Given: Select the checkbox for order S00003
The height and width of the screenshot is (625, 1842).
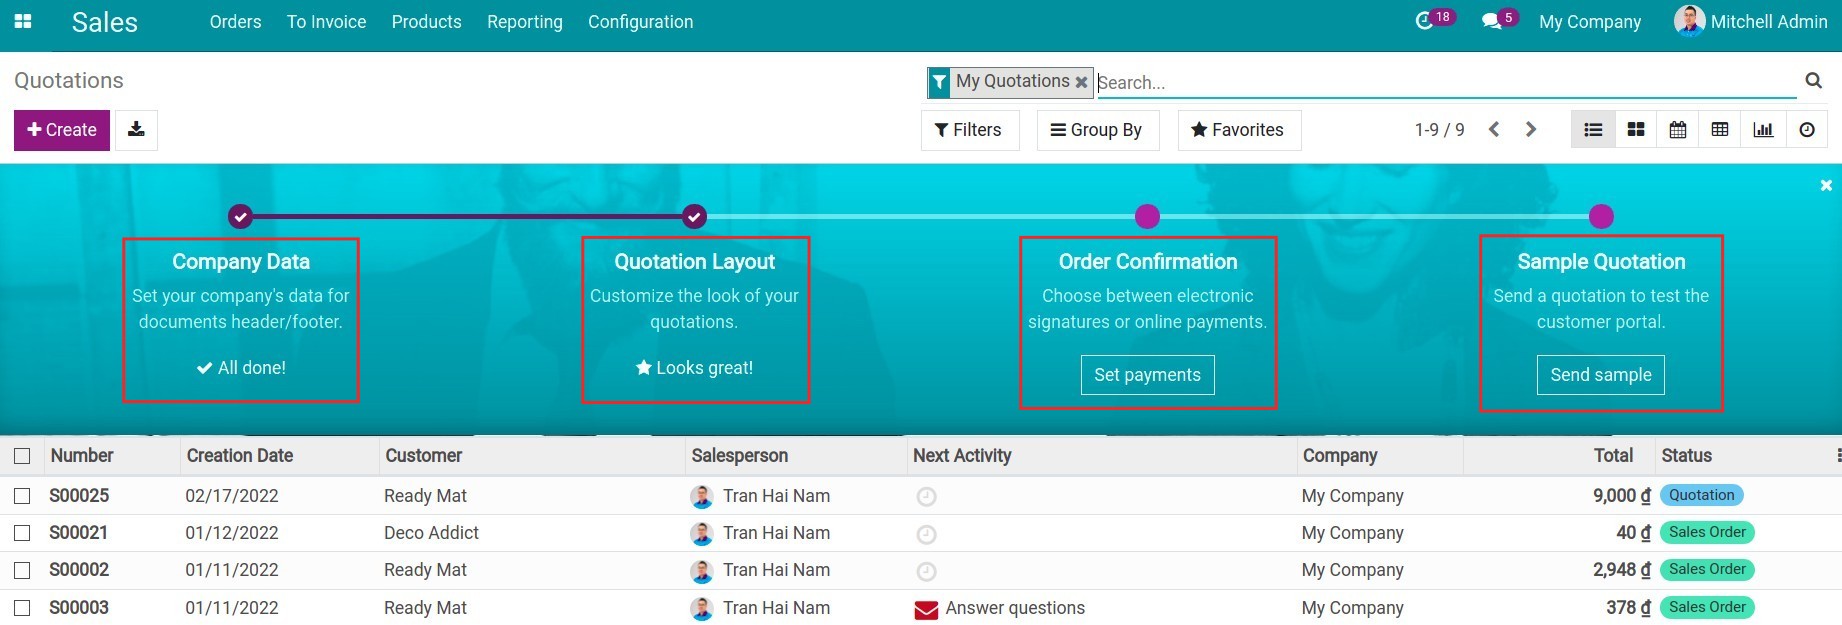Looking at the screenshot, I should (x=22, y=608).
